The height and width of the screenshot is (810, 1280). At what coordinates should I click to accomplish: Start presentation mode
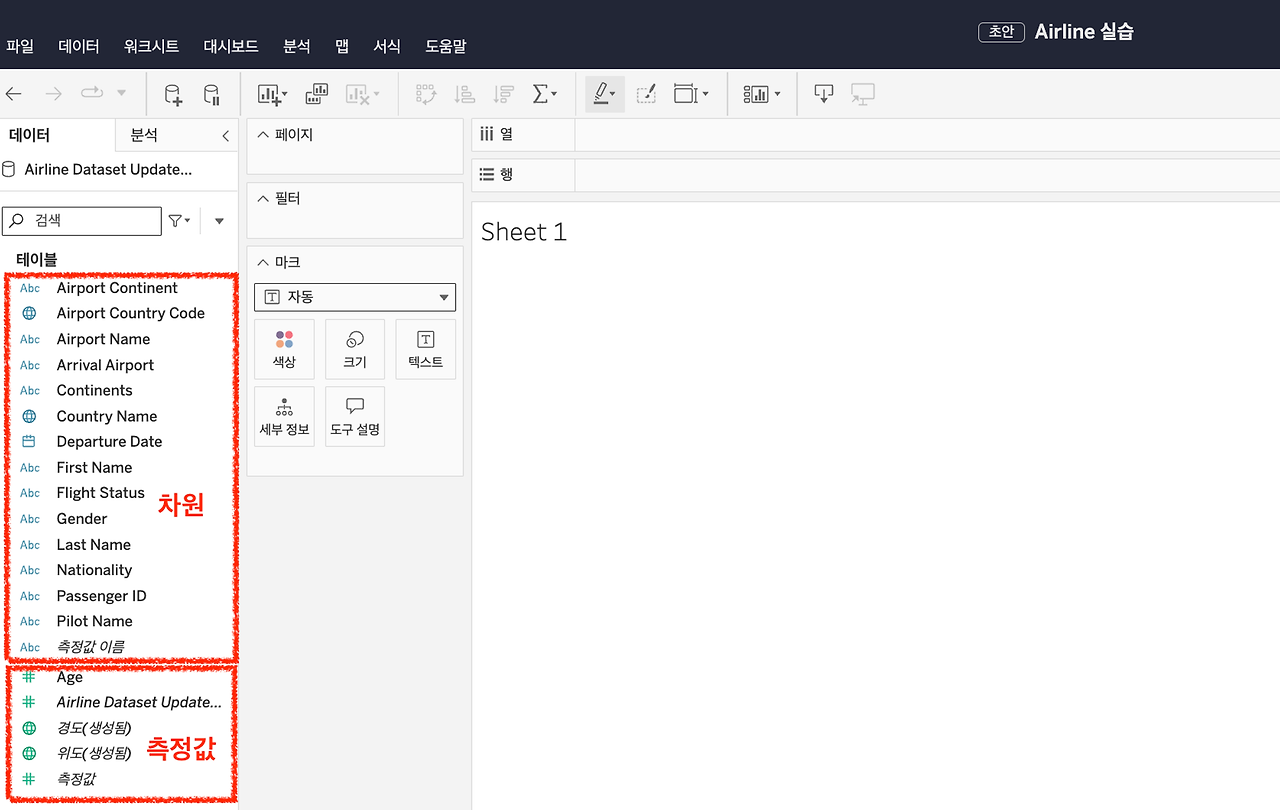click(863, 94)
